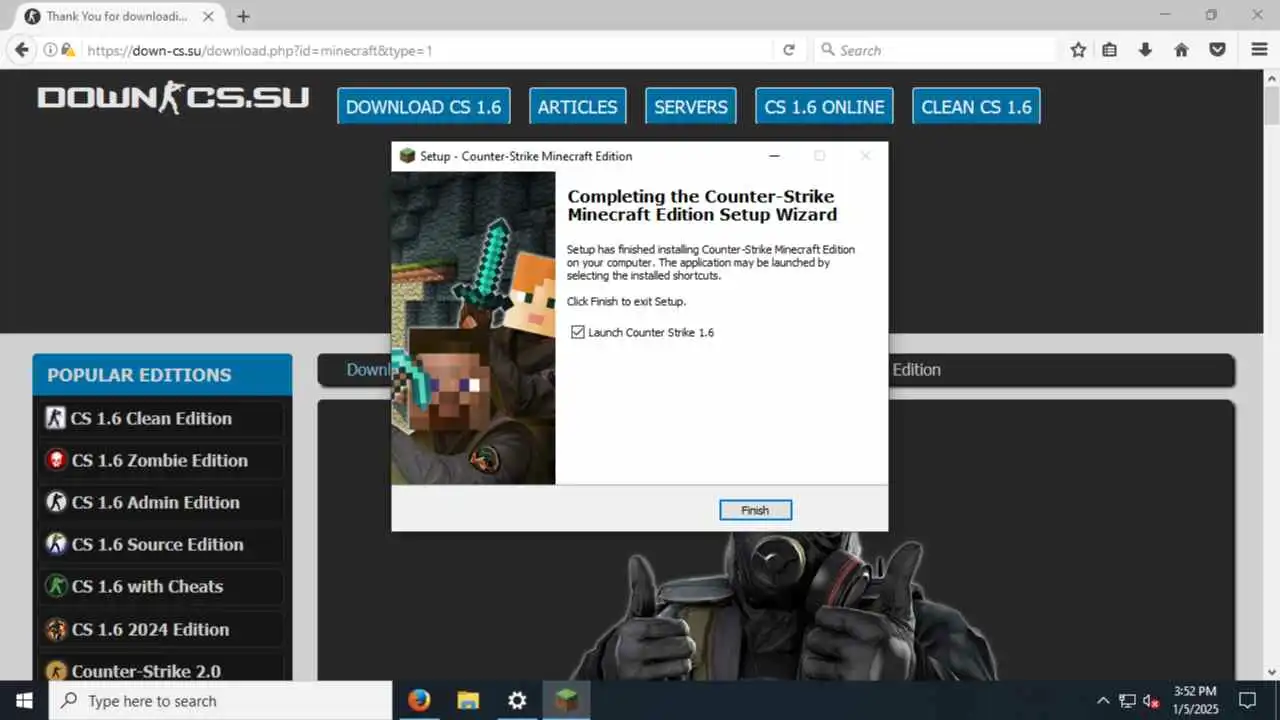Open Counter-Strike 2.0 sidebar link
This screenshot has width=1280, height=720.
[146, 671]
